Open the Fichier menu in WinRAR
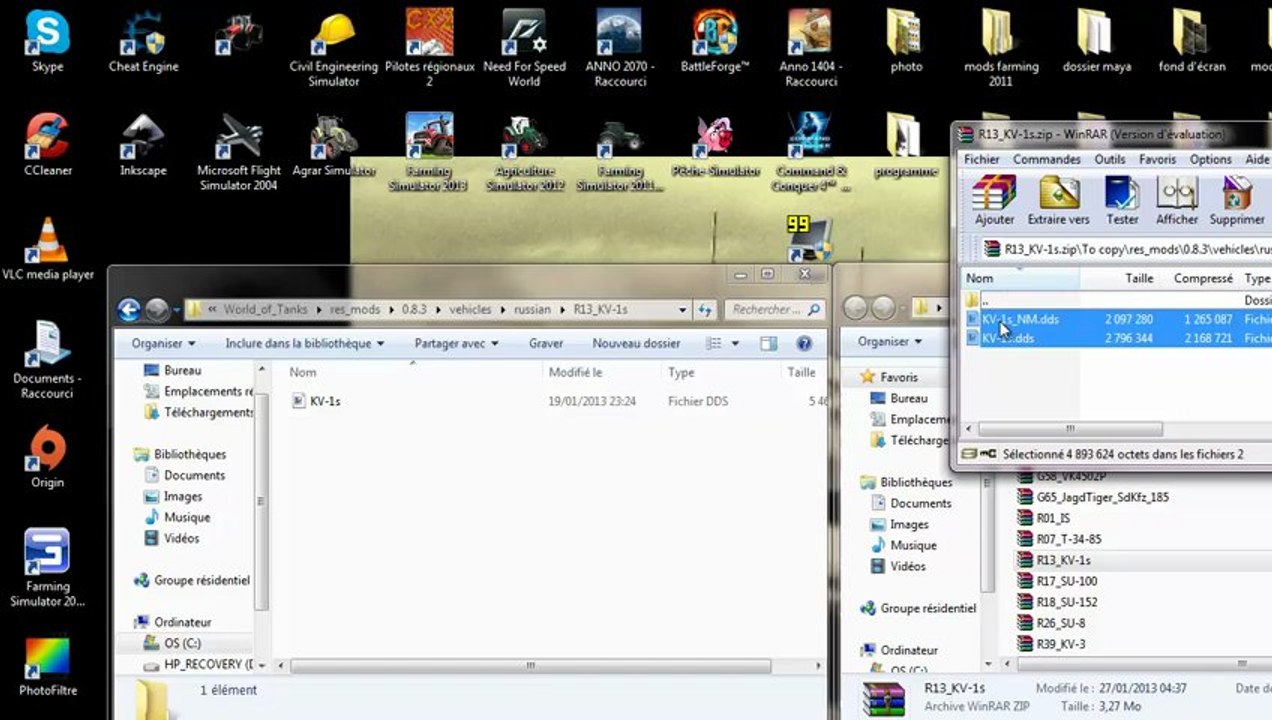 [982, 159]
